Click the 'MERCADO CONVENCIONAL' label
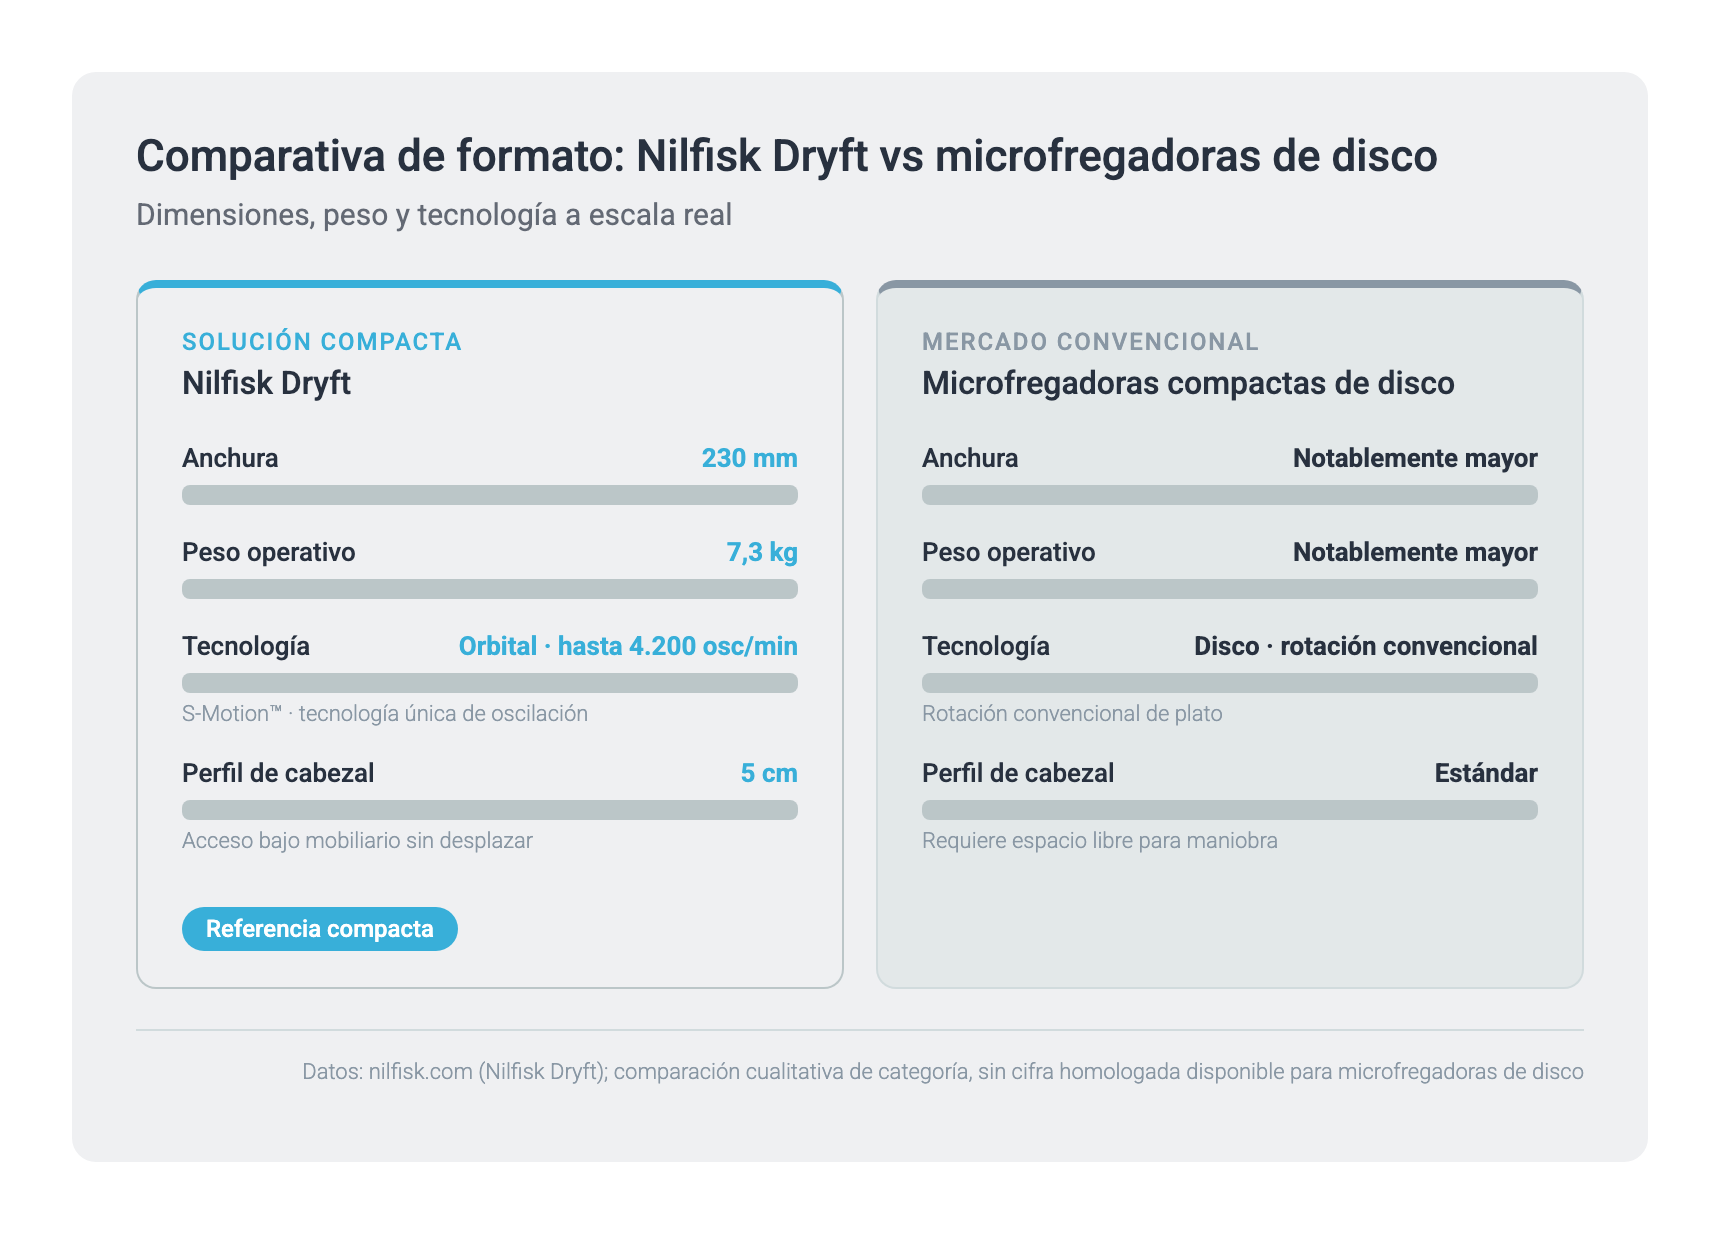This screenshot has height=1234, width=1720. tap(1090, 342)
